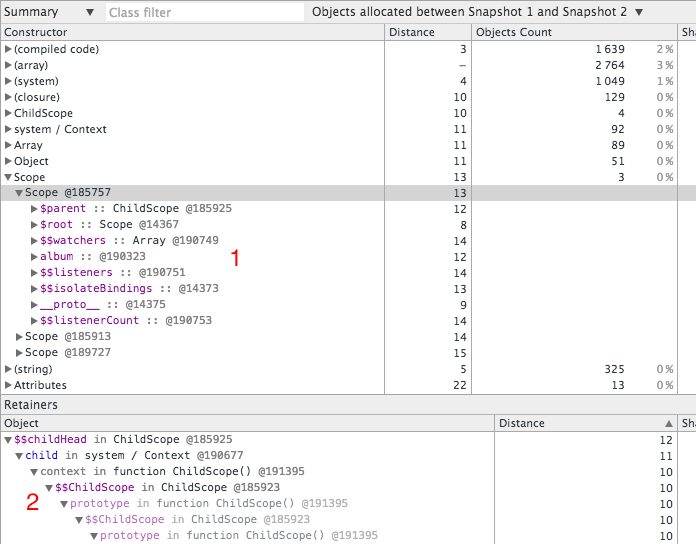This screenshot has height=544, width=696.
Task: Sort by the Objects Count column header
Action: click(574, 32)
